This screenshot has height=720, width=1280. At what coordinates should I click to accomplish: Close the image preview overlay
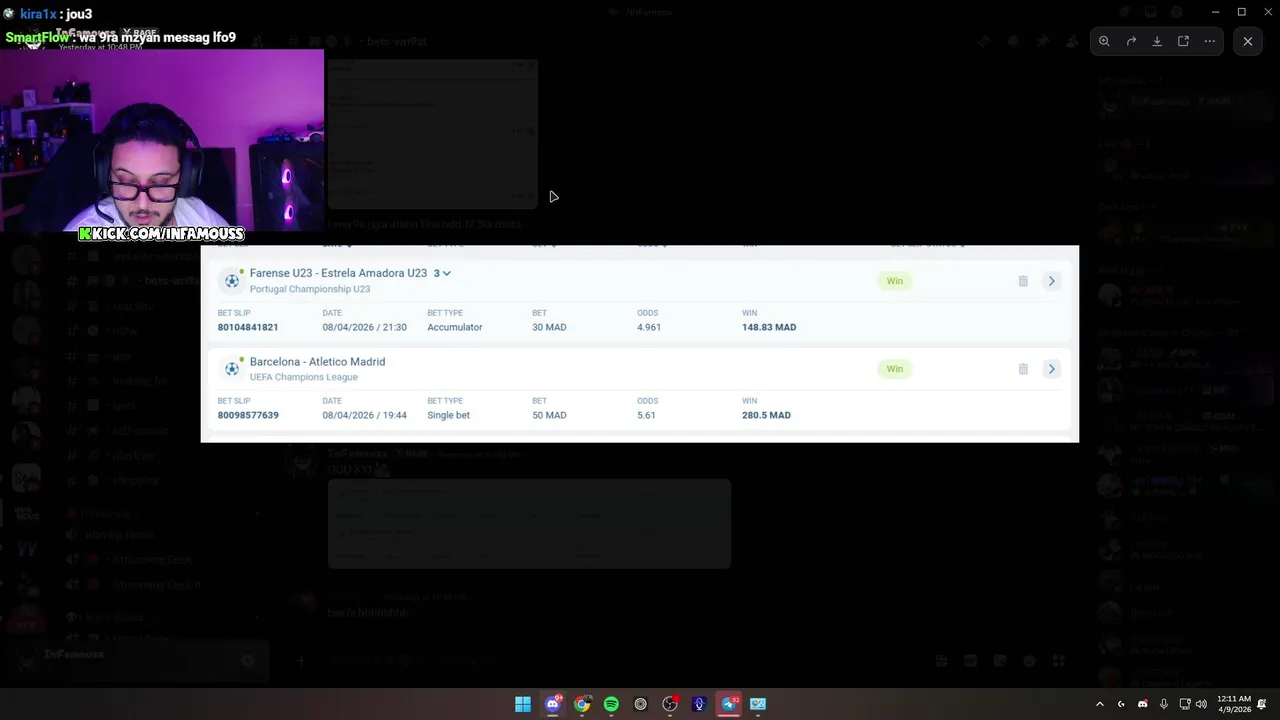point(1248,41)
